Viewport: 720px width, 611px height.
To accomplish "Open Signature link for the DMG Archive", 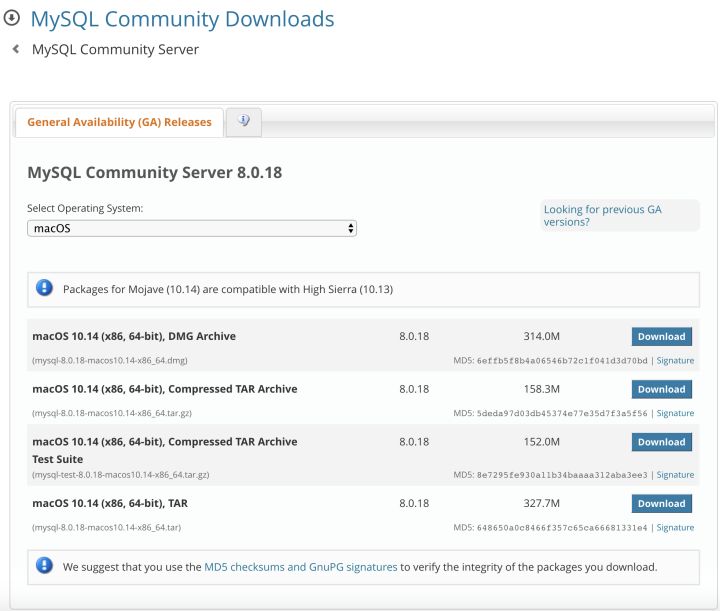I will coord(675,360).
